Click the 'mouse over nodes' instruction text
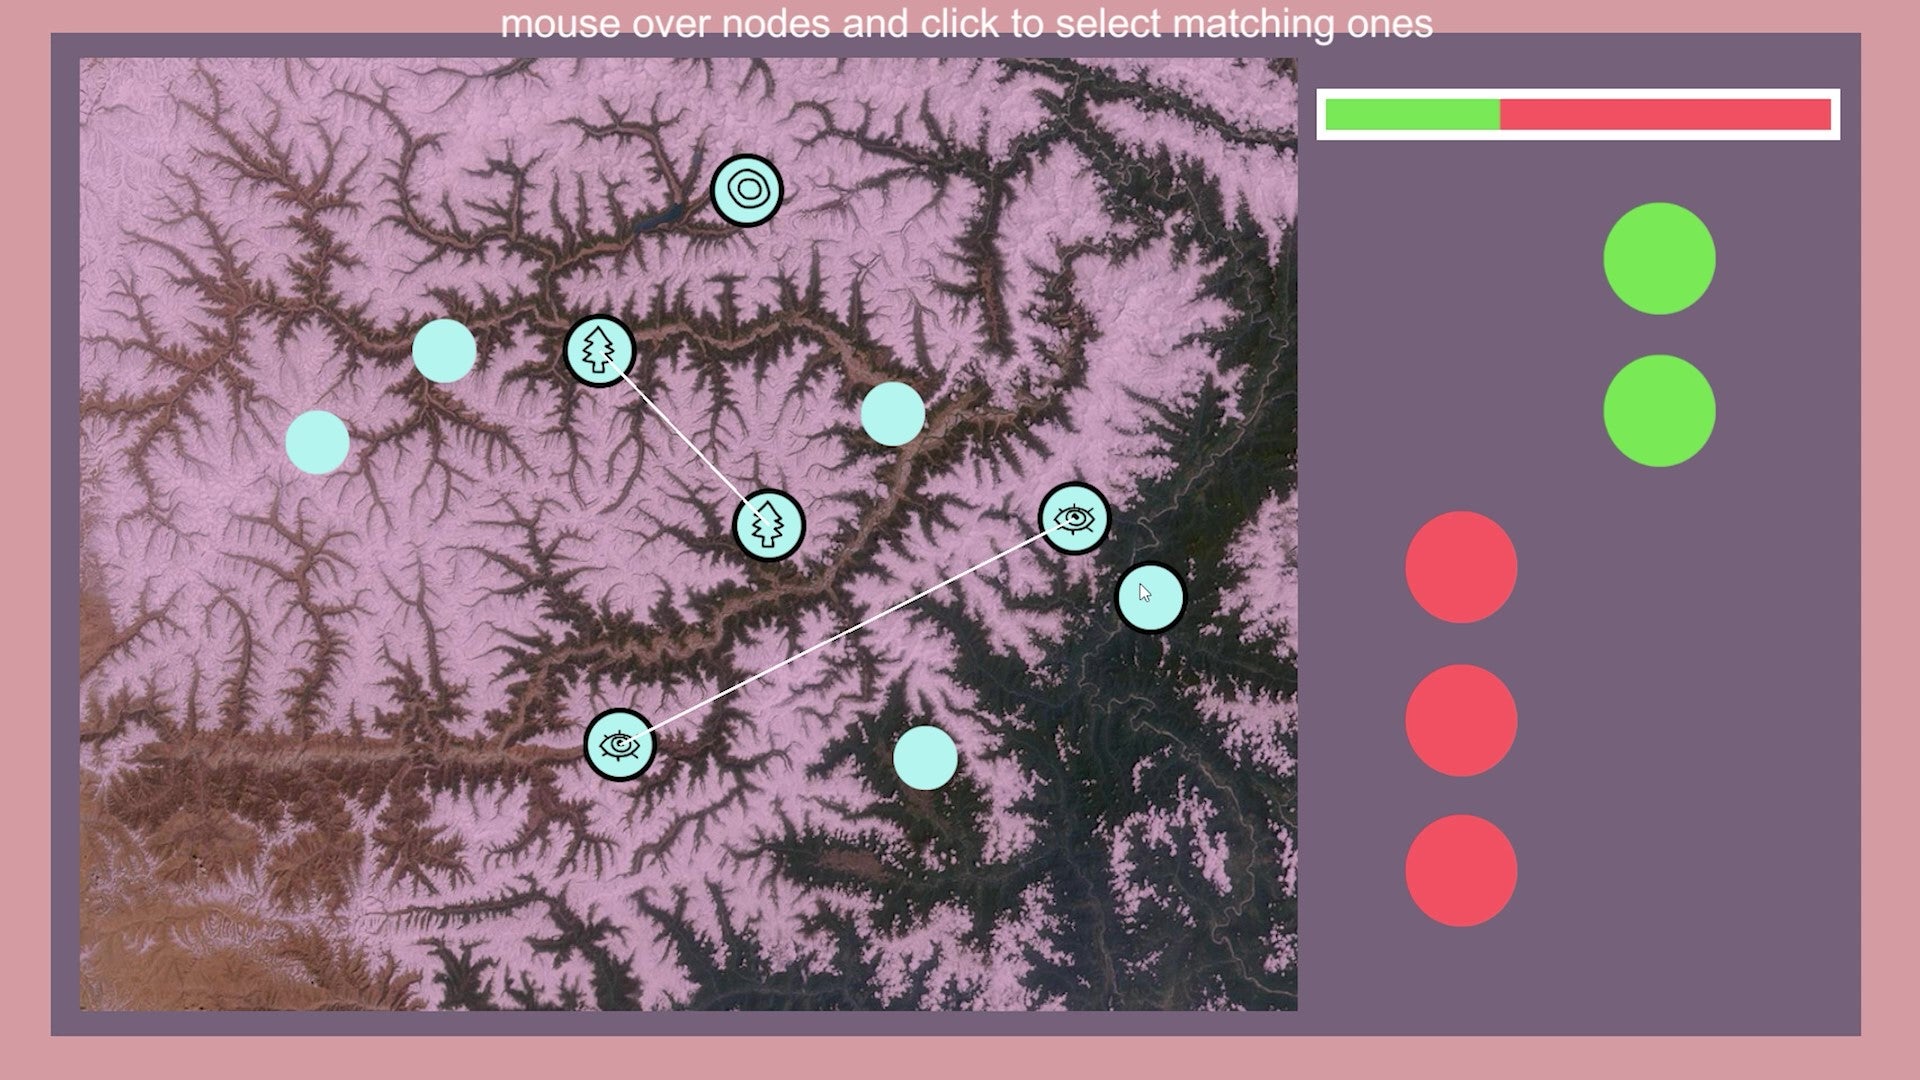 click(965, 22)
